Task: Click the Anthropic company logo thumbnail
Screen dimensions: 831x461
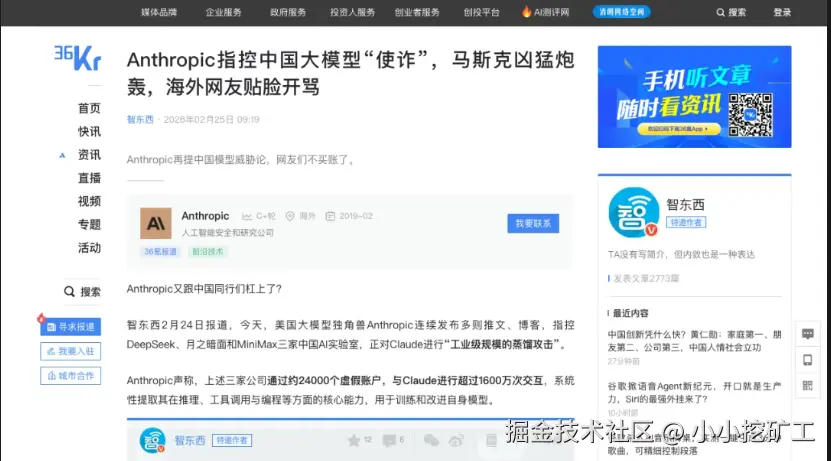Action: (x=155, y=223)
